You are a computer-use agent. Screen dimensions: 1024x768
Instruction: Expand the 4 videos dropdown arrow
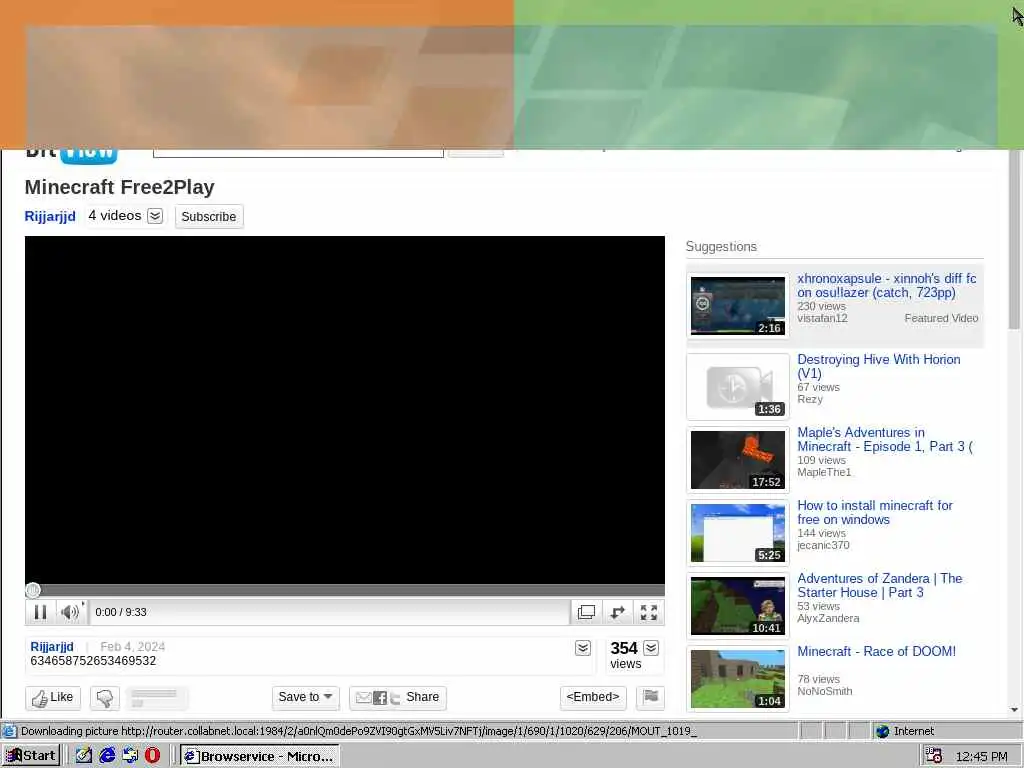(x=155, y=216)
